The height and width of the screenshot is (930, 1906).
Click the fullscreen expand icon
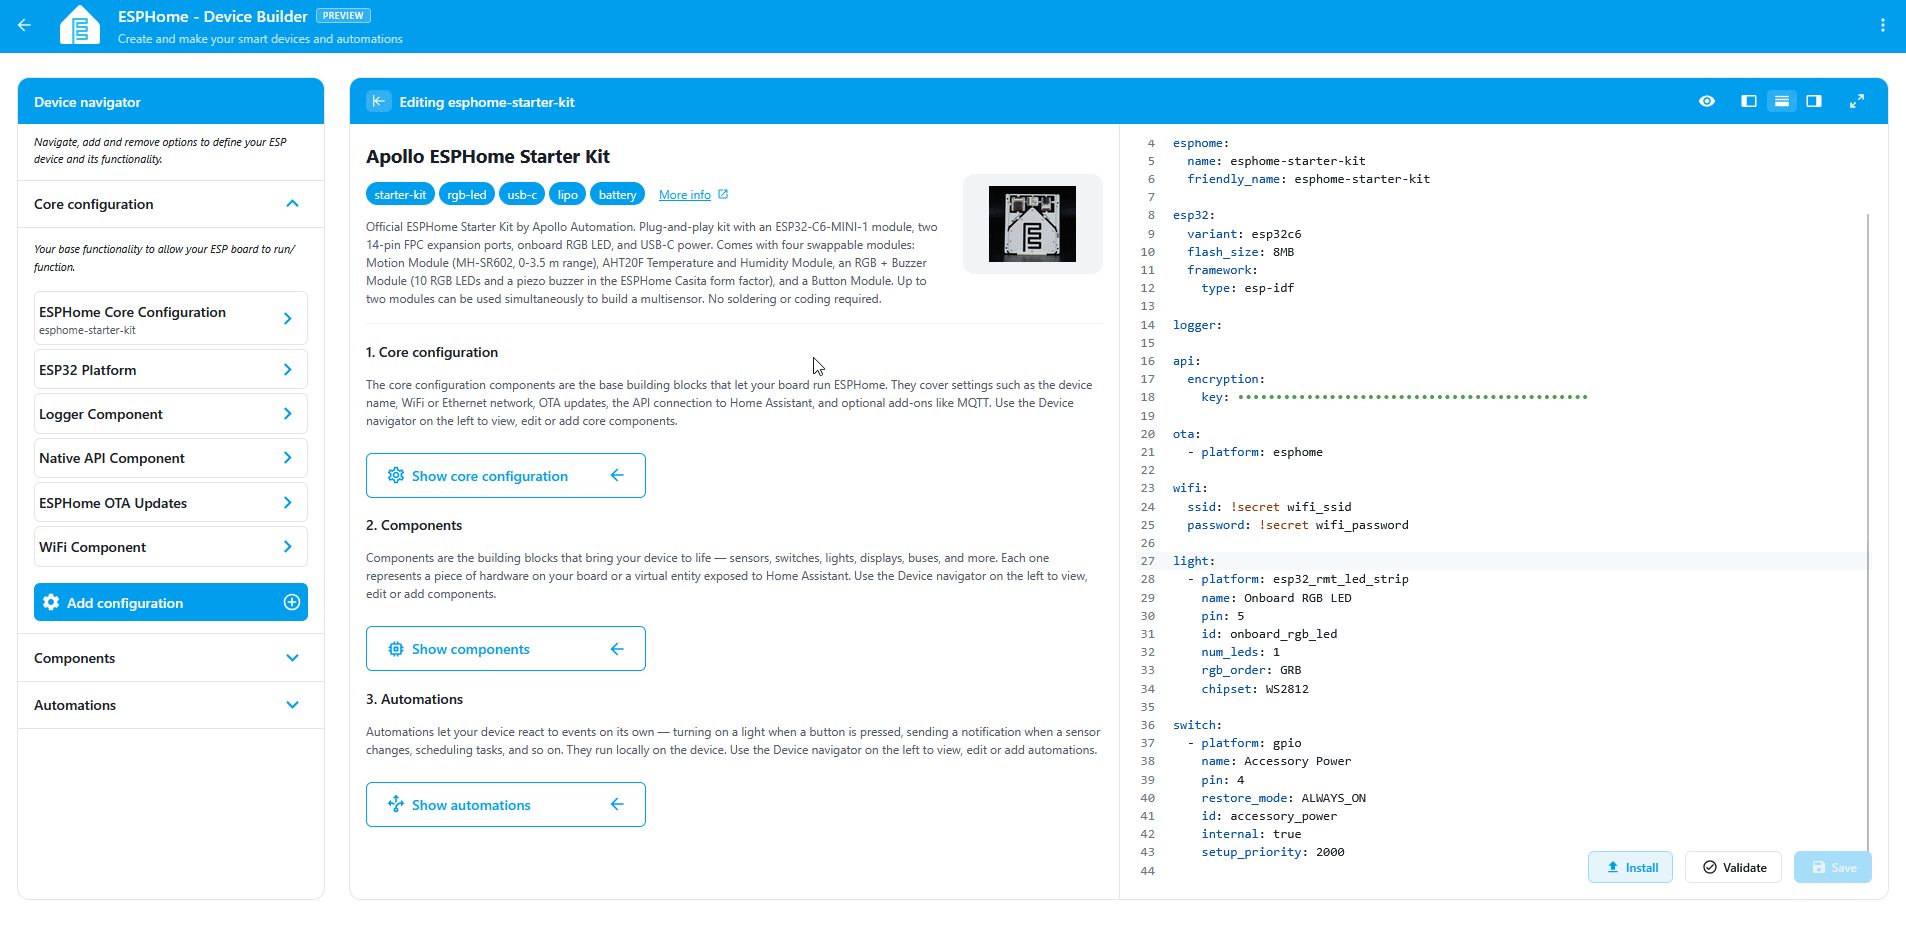(1857, 101)
